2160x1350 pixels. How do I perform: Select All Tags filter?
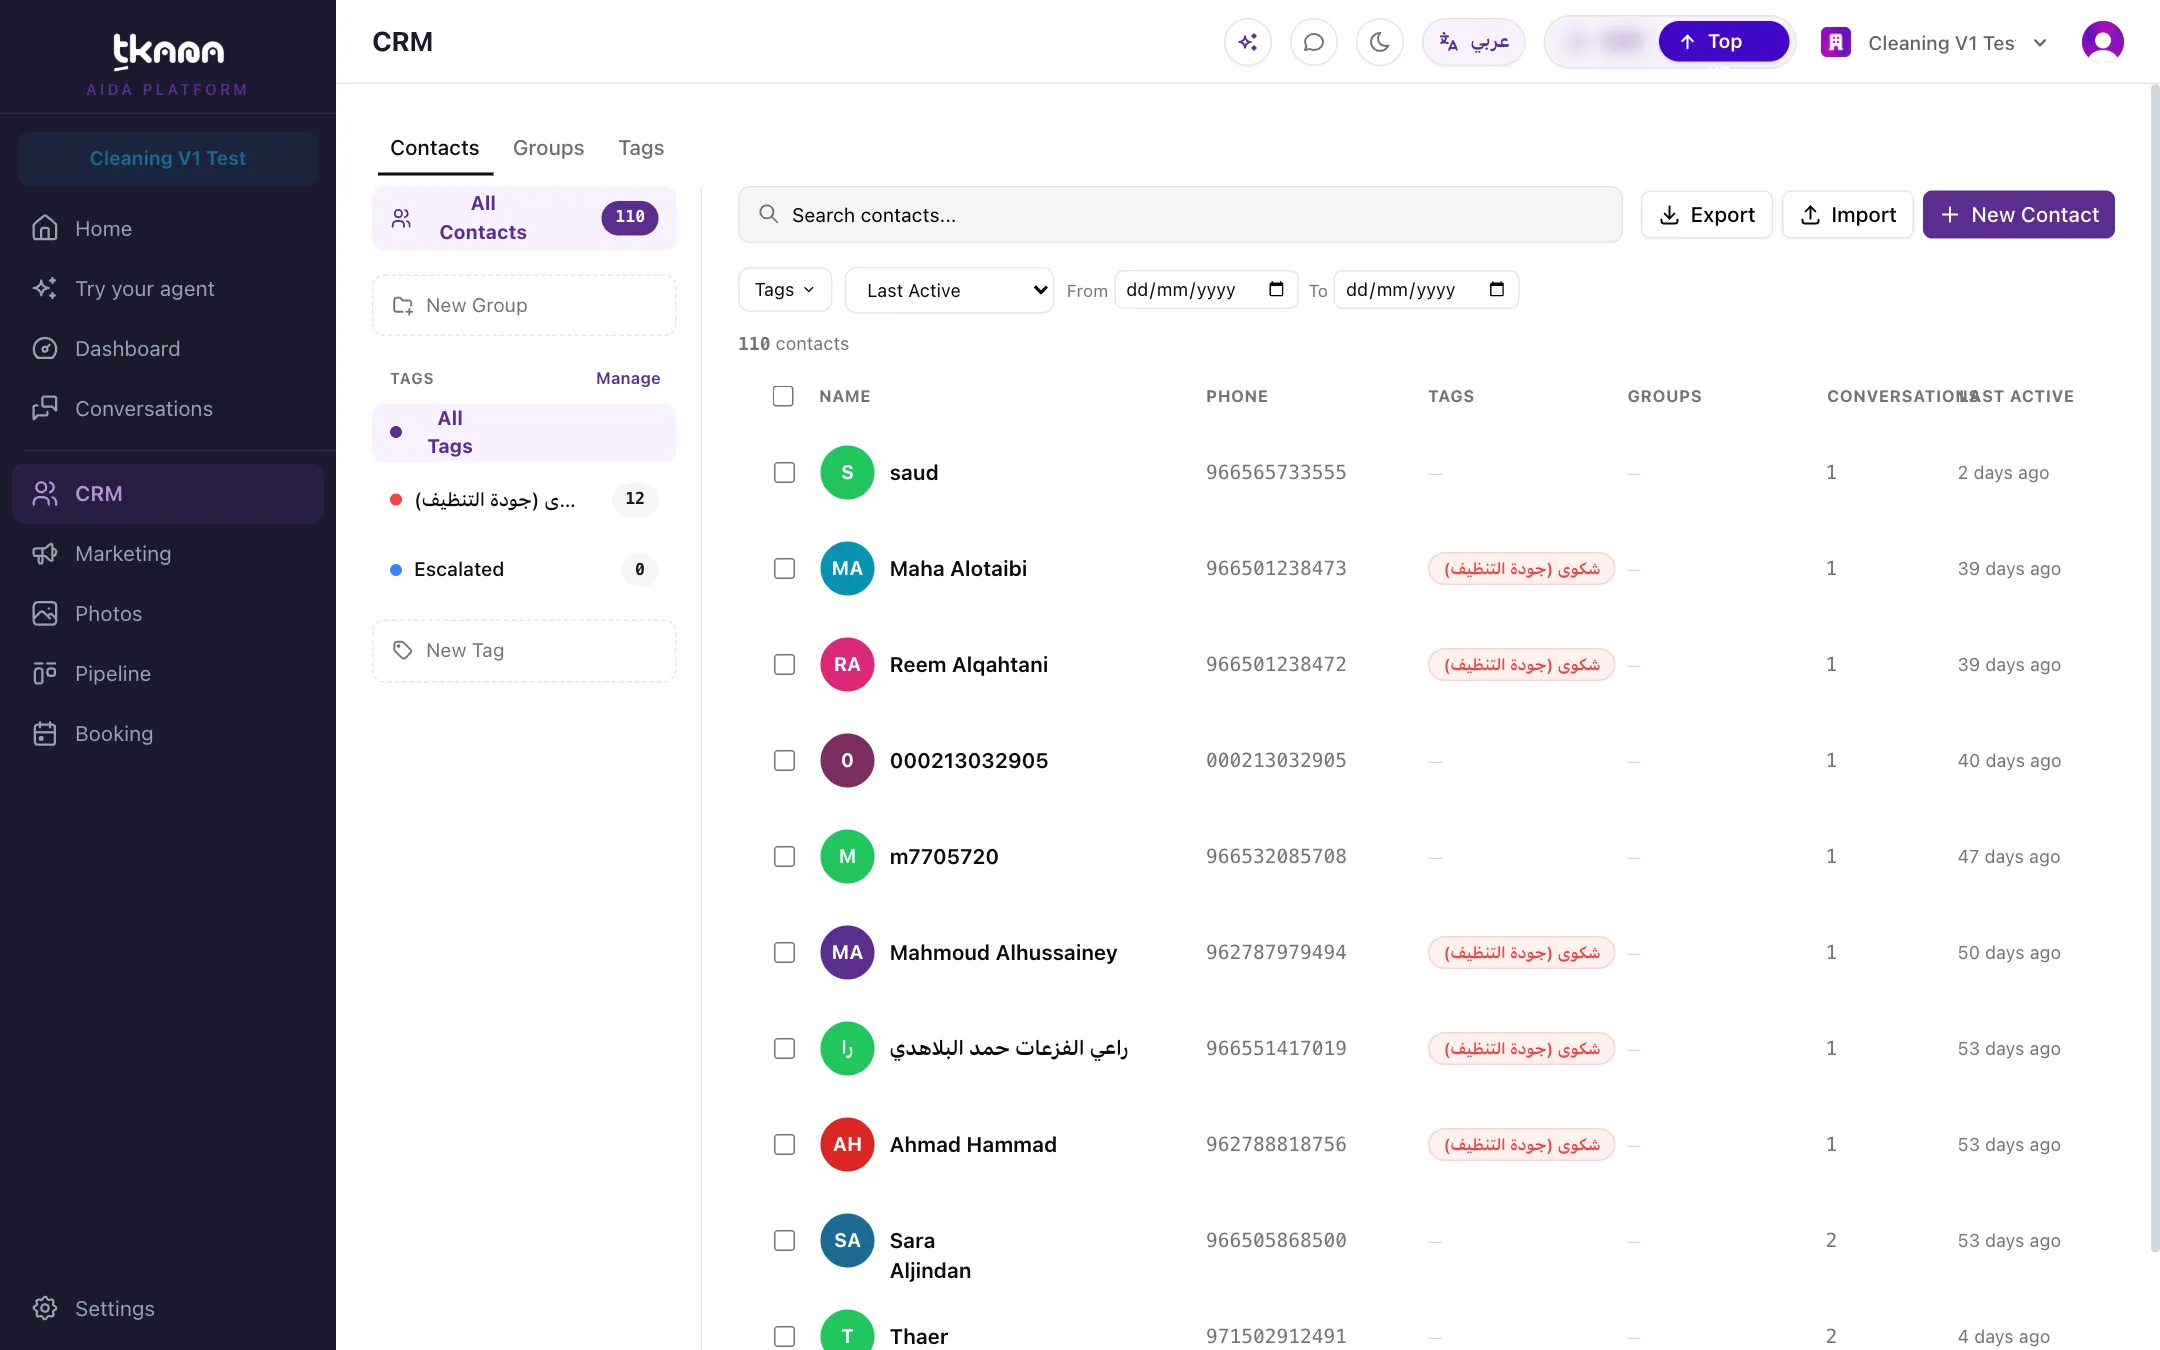click(x=524, y=432)
